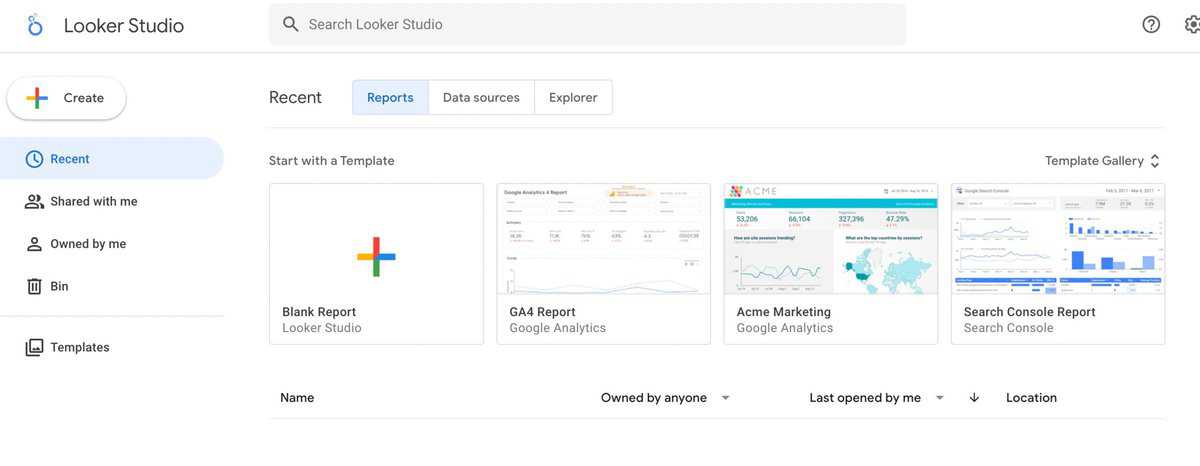Open Owned by me in sidebar
The width and height of the screenshot is (1200, 466).
pos(112,244)
